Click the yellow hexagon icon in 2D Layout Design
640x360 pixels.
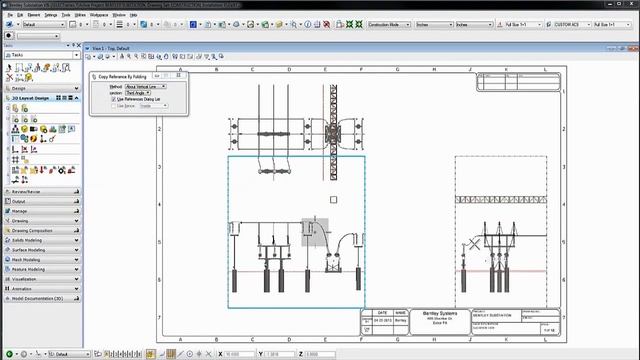[x=25, y=129]
